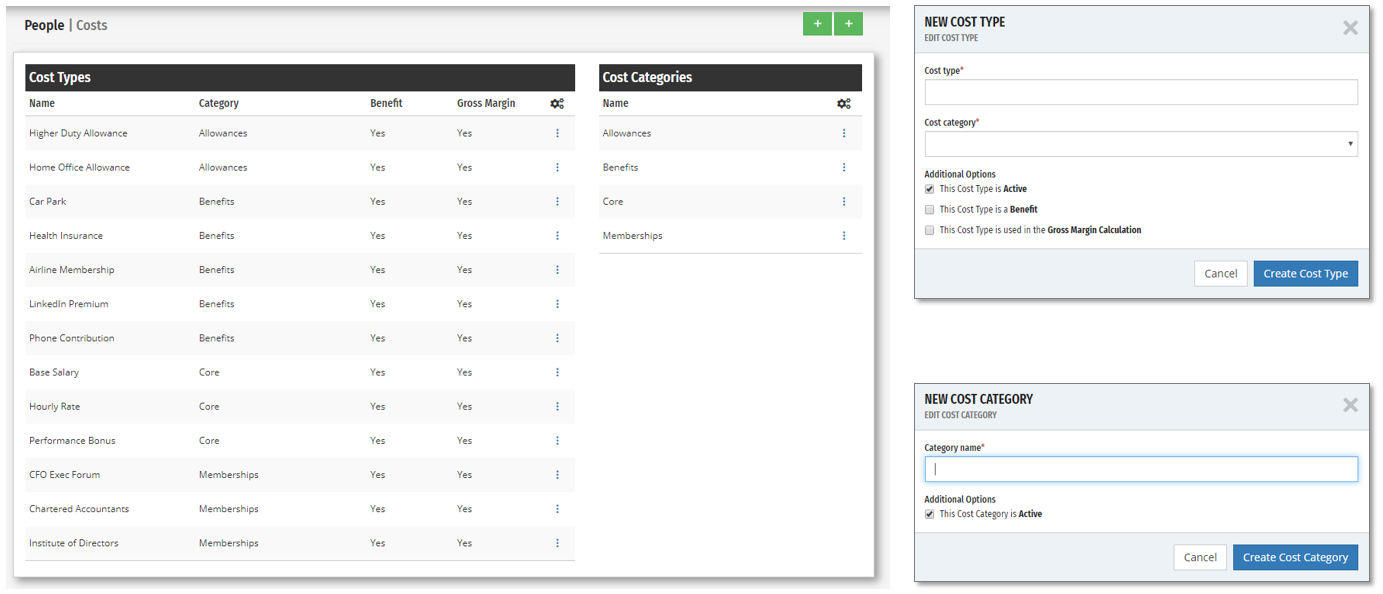Screen dimensions: 1383x594
Task: Open kebab menu for Hourly Rate row
Action: point(557,407)
